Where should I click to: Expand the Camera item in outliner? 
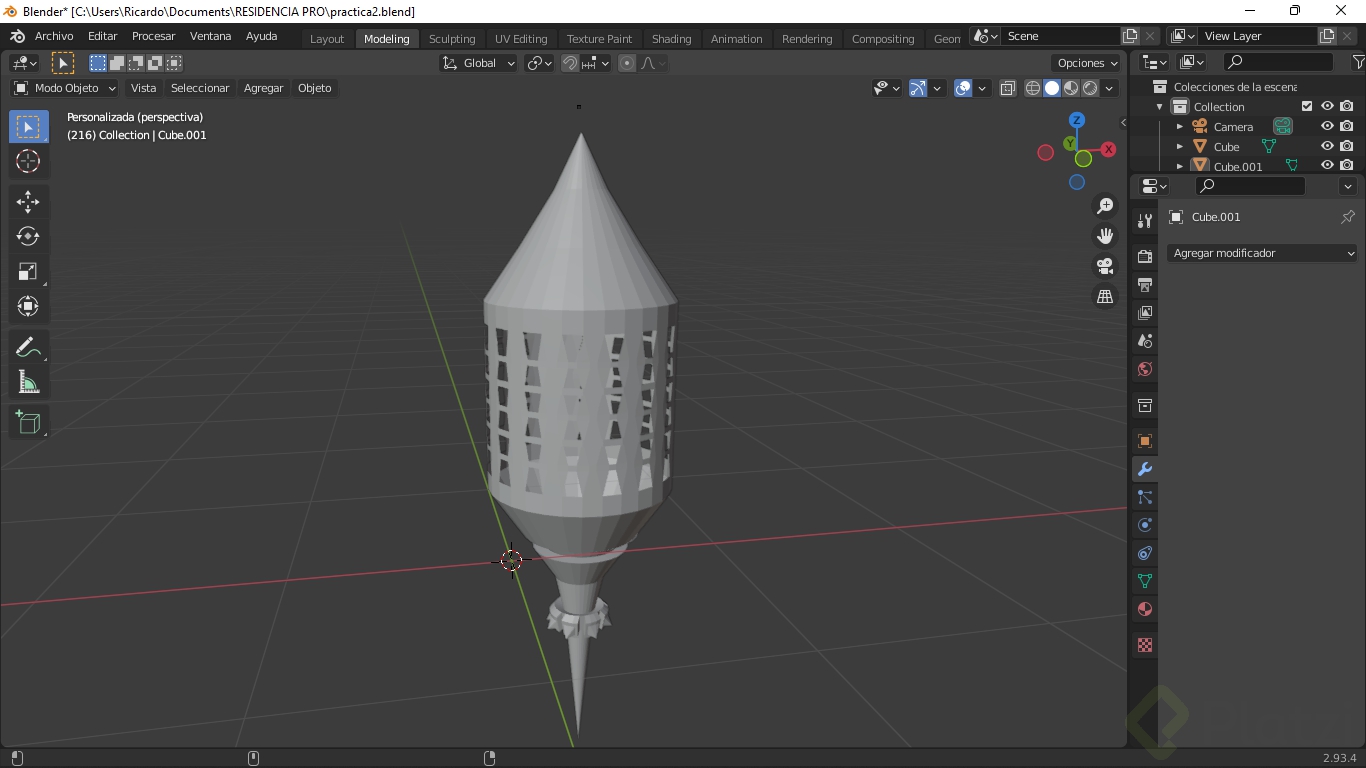pyautogui.click(x=1179, y=127)
